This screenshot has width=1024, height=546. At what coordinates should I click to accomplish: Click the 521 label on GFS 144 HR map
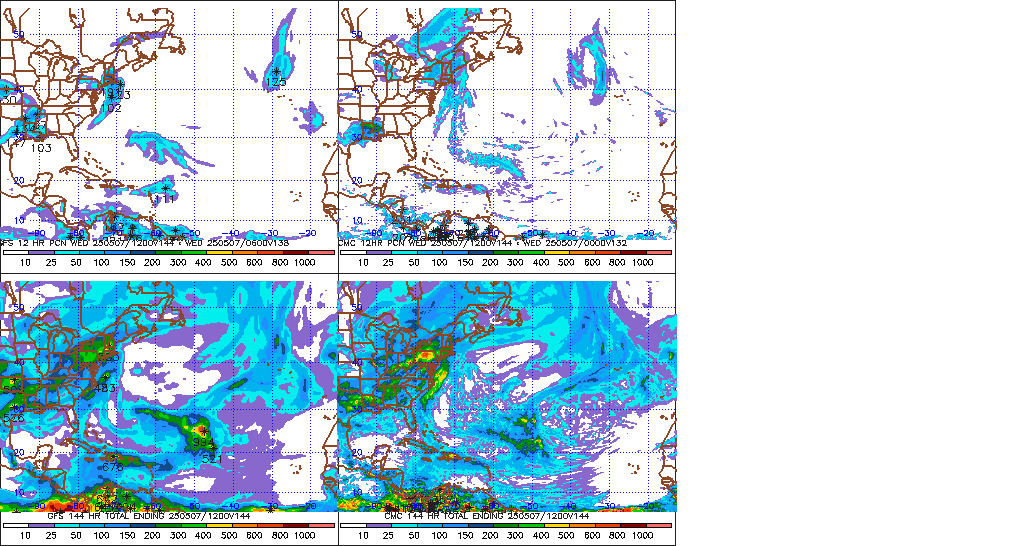(x=212, y=458)
